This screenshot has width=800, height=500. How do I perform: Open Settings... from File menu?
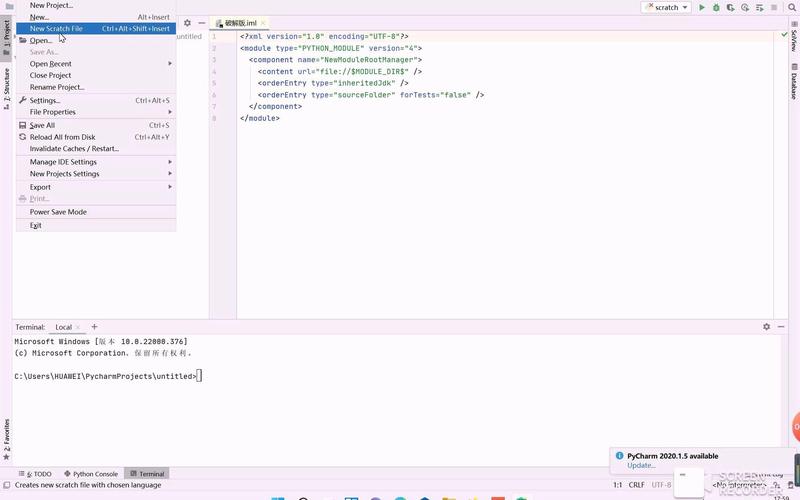96,101
